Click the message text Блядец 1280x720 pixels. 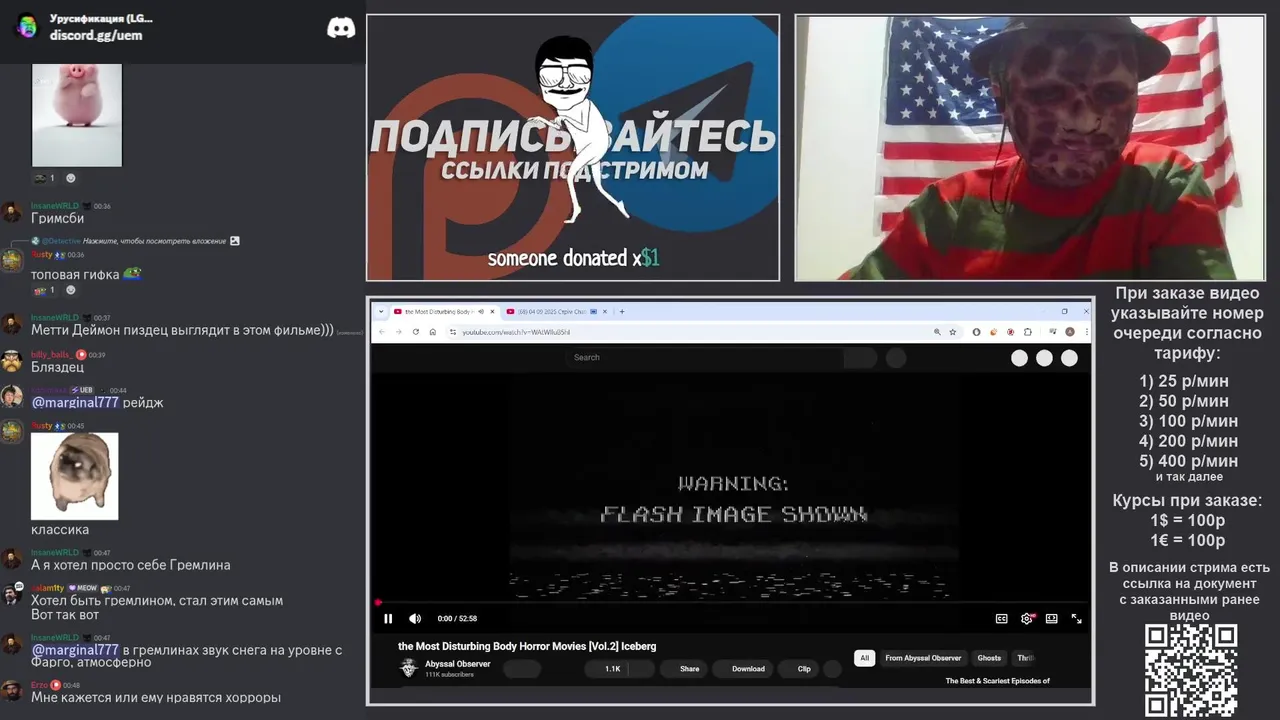tap(57, 367)
